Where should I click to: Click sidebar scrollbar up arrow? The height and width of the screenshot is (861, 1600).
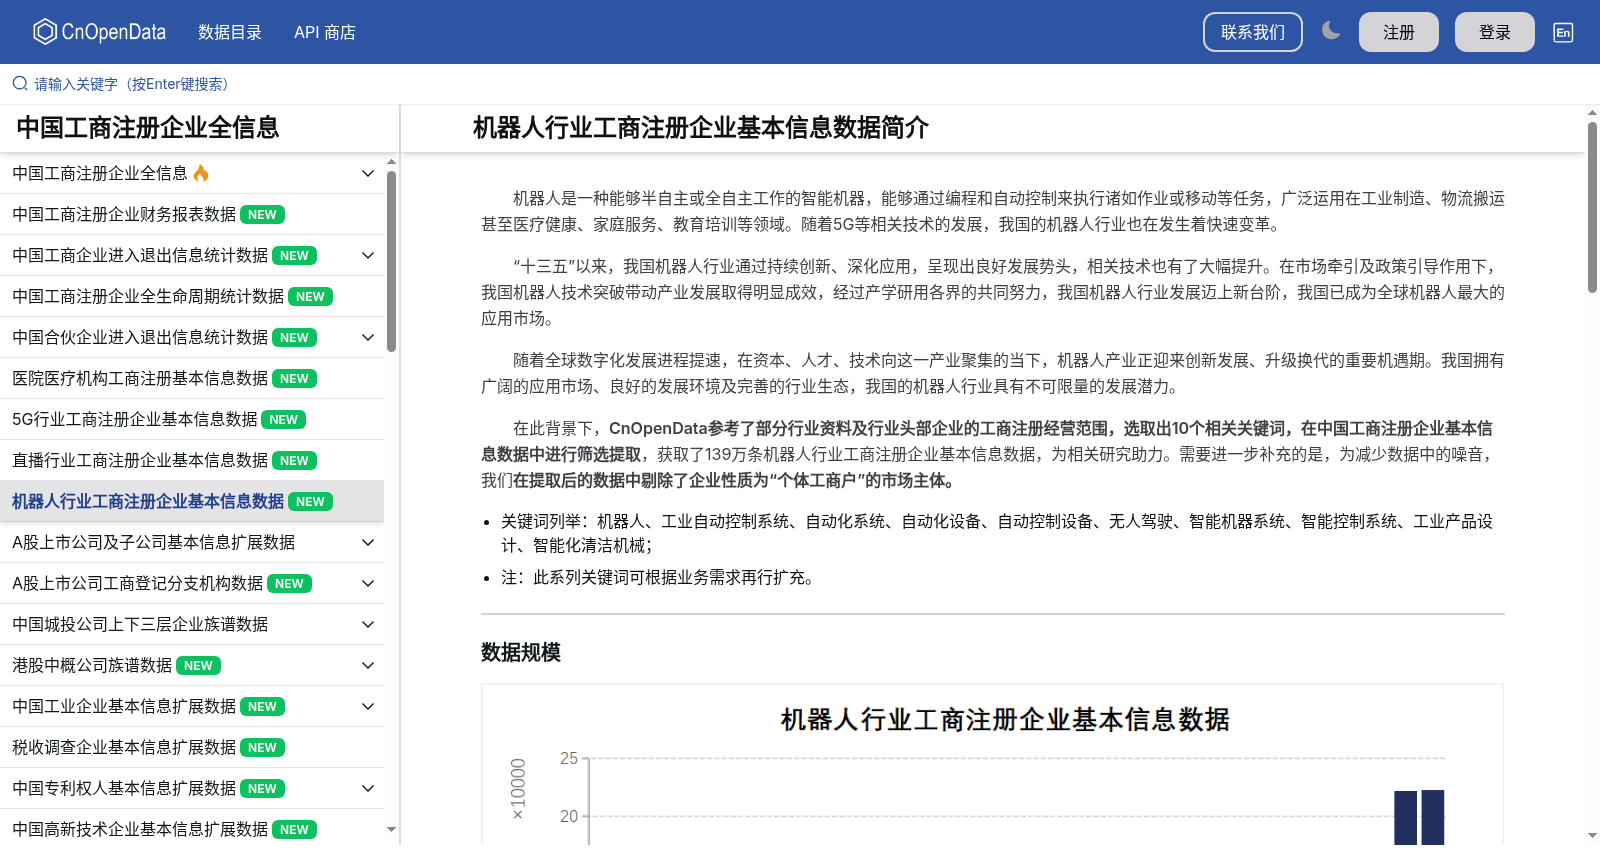[x=391, y=161]
